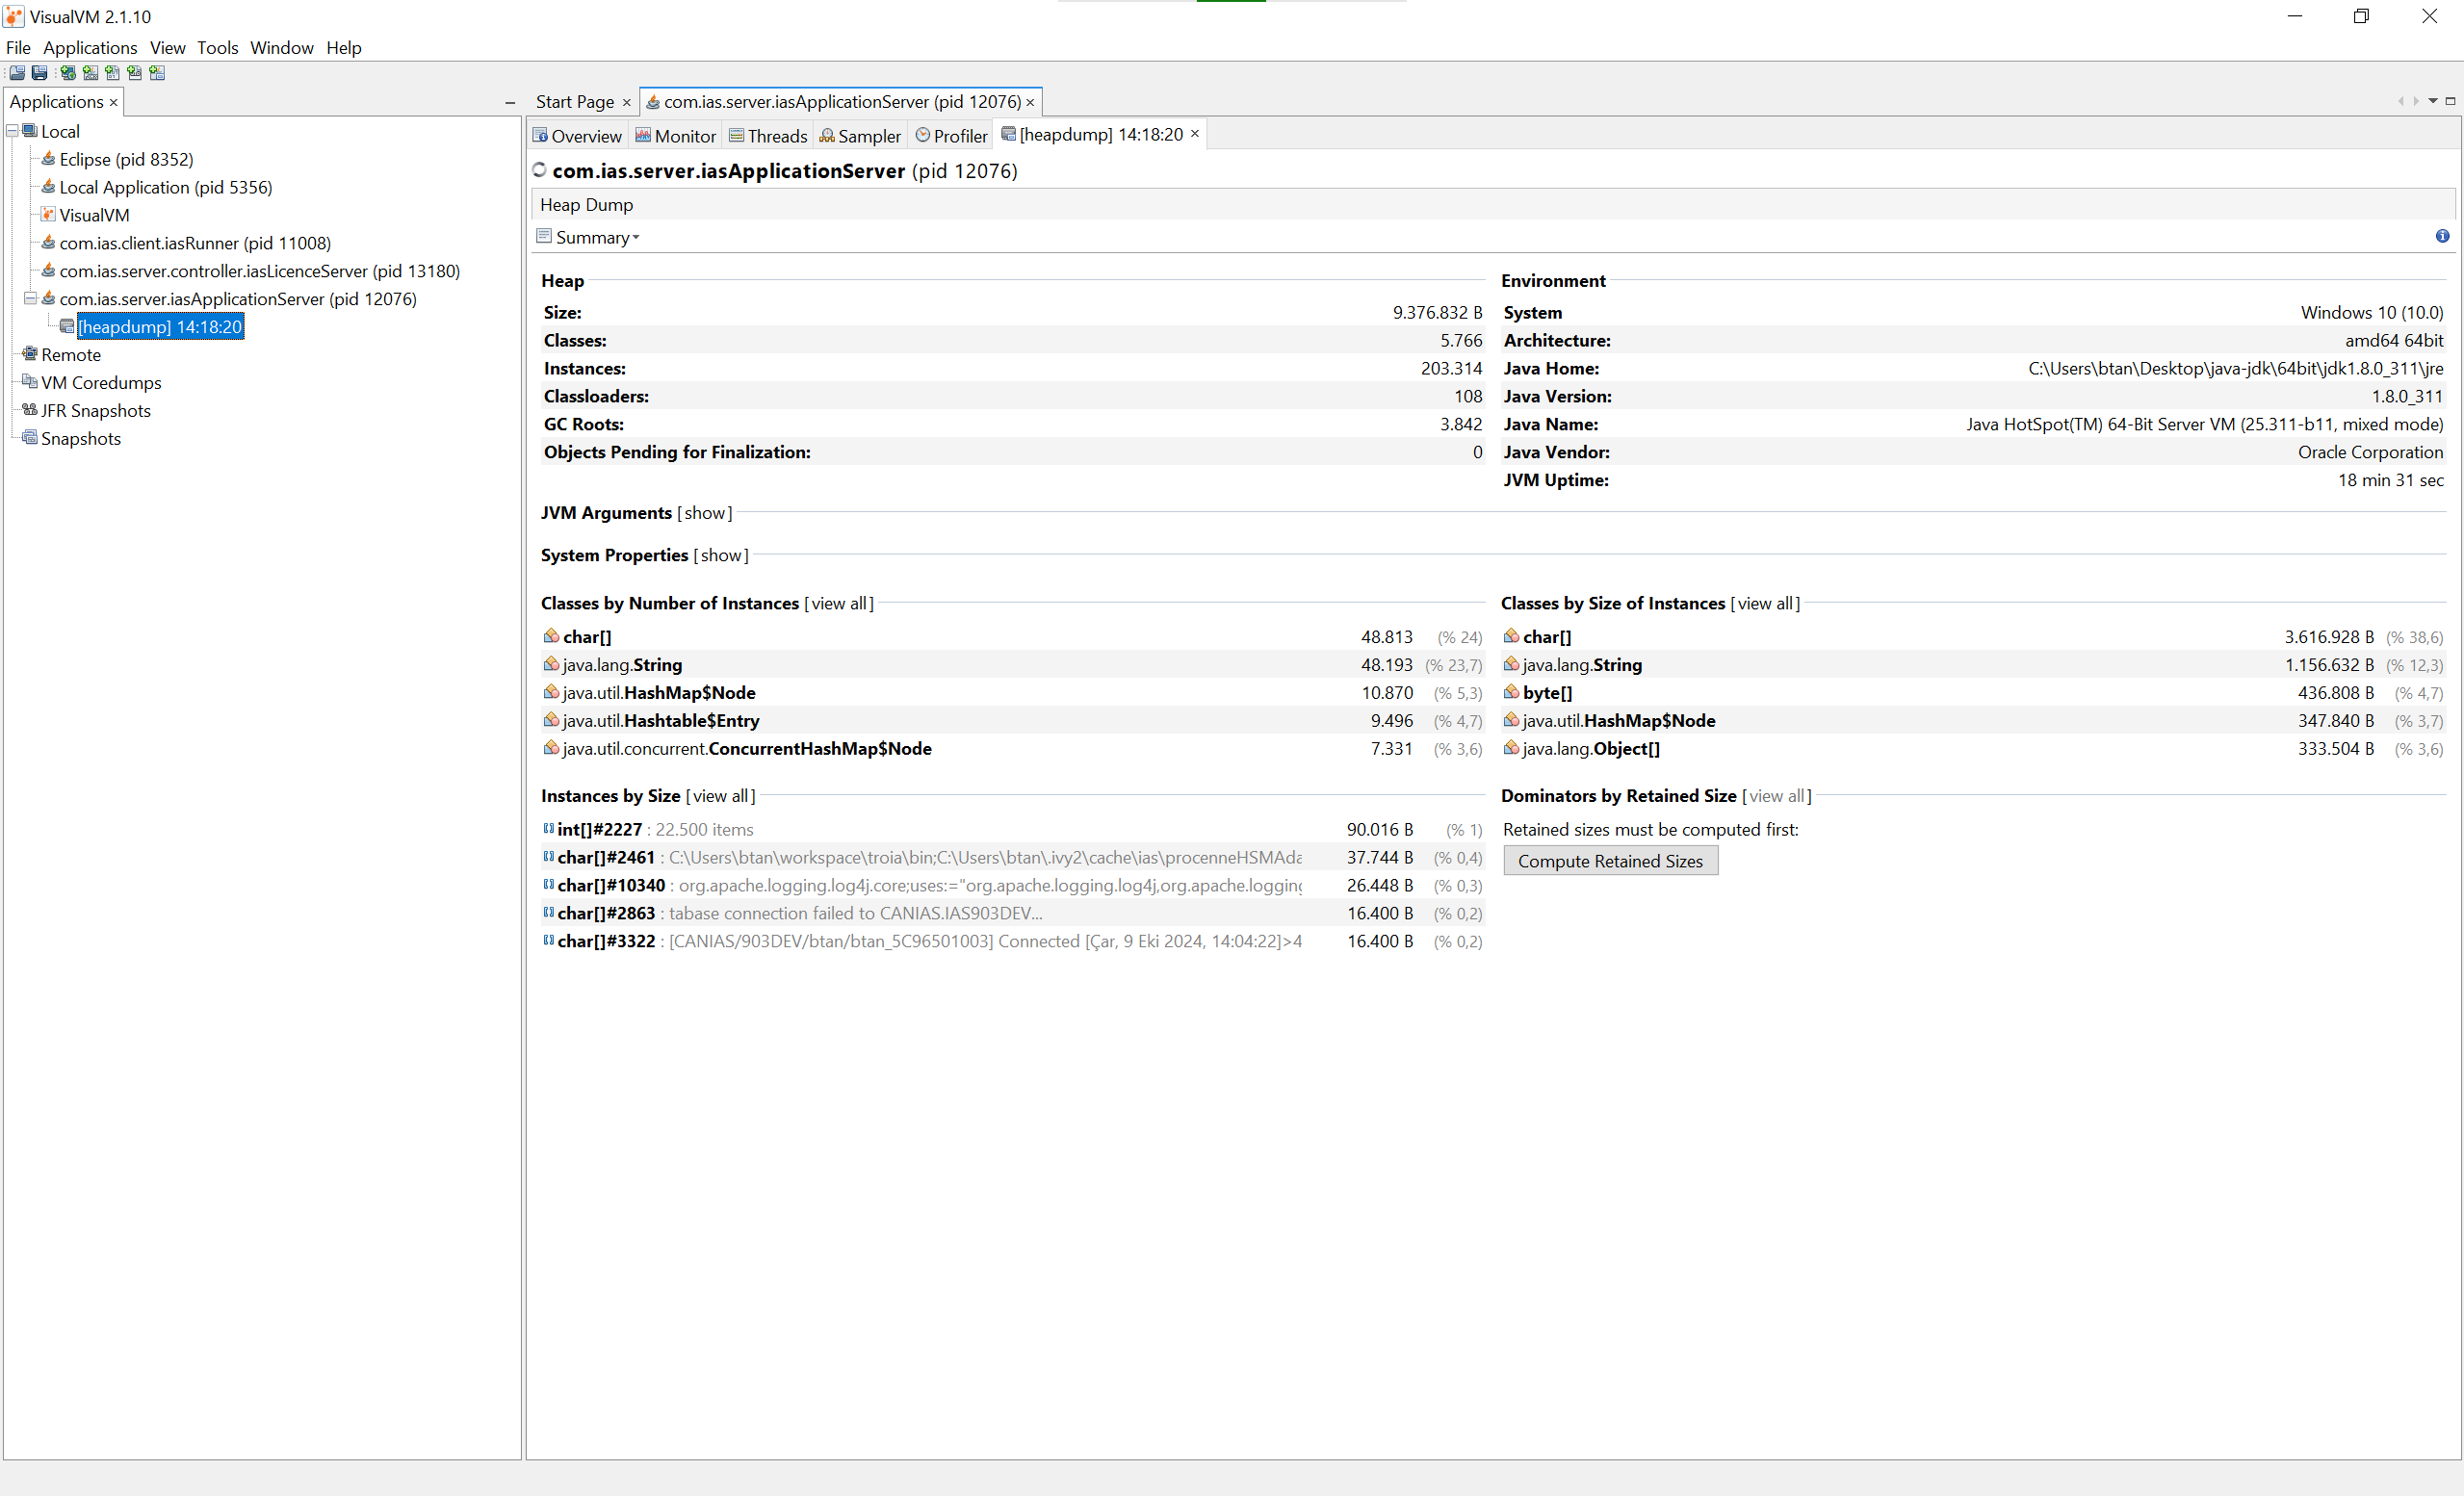Click the java.util.Hashtable$Entry class icon
Viewport: 2464px width, 1496px height.
pyautogui.click(x=551, y=719)
